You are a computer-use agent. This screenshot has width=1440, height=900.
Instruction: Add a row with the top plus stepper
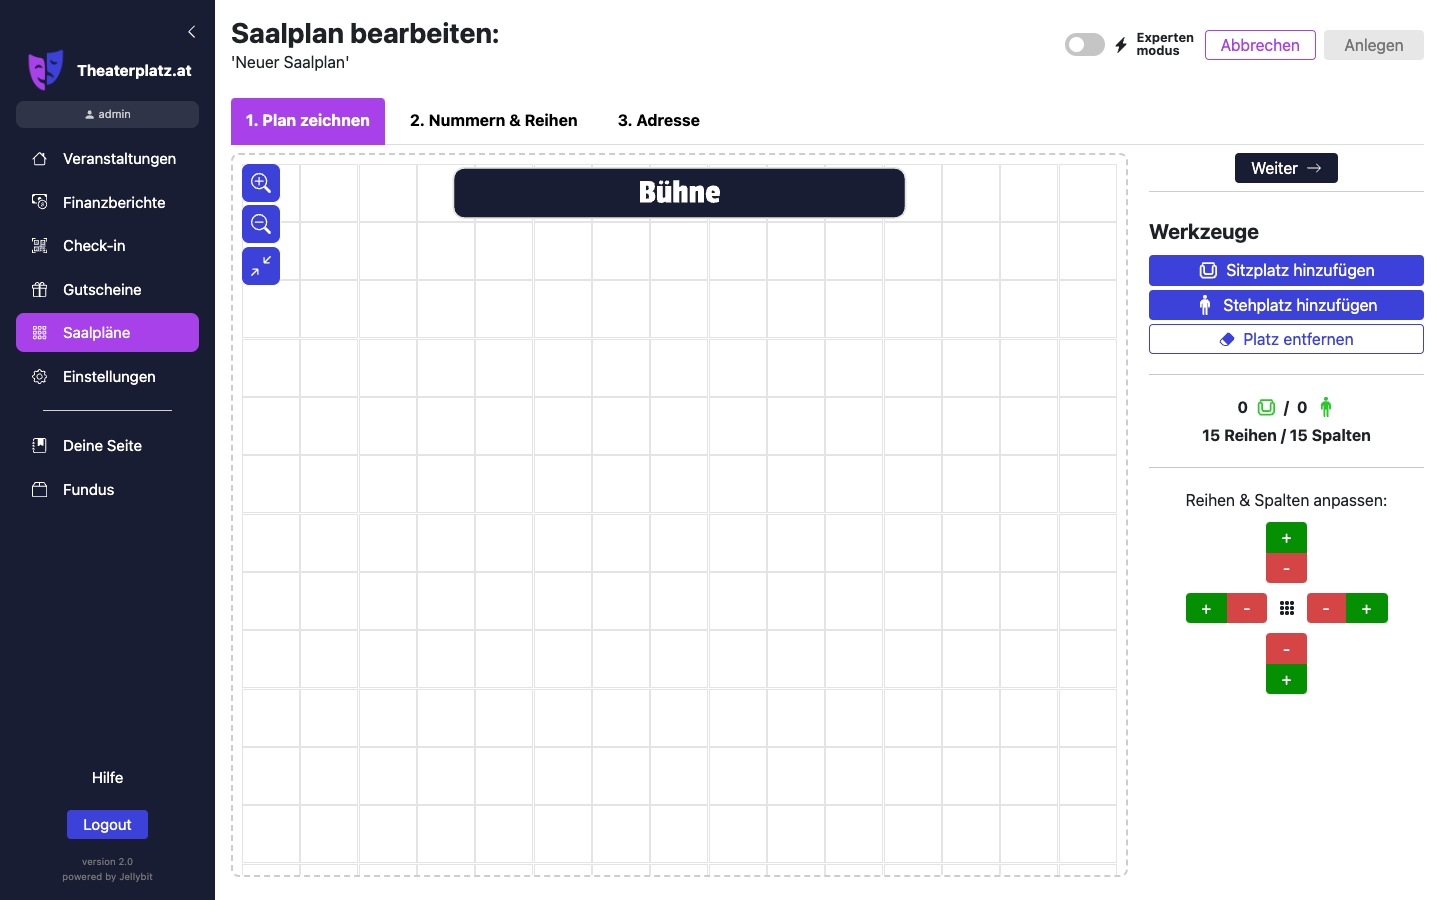click(1286, 537)
